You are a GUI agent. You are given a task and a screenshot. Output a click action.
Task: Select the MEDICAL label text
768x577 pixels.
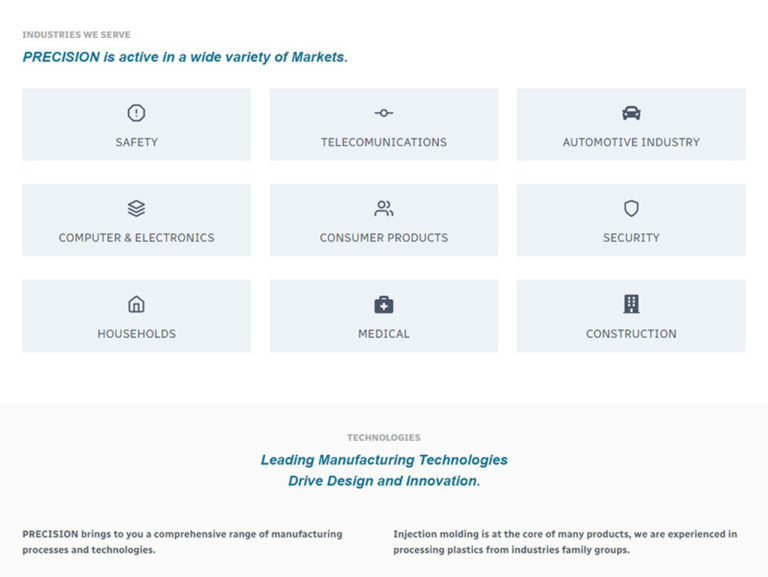pos(384,334)
